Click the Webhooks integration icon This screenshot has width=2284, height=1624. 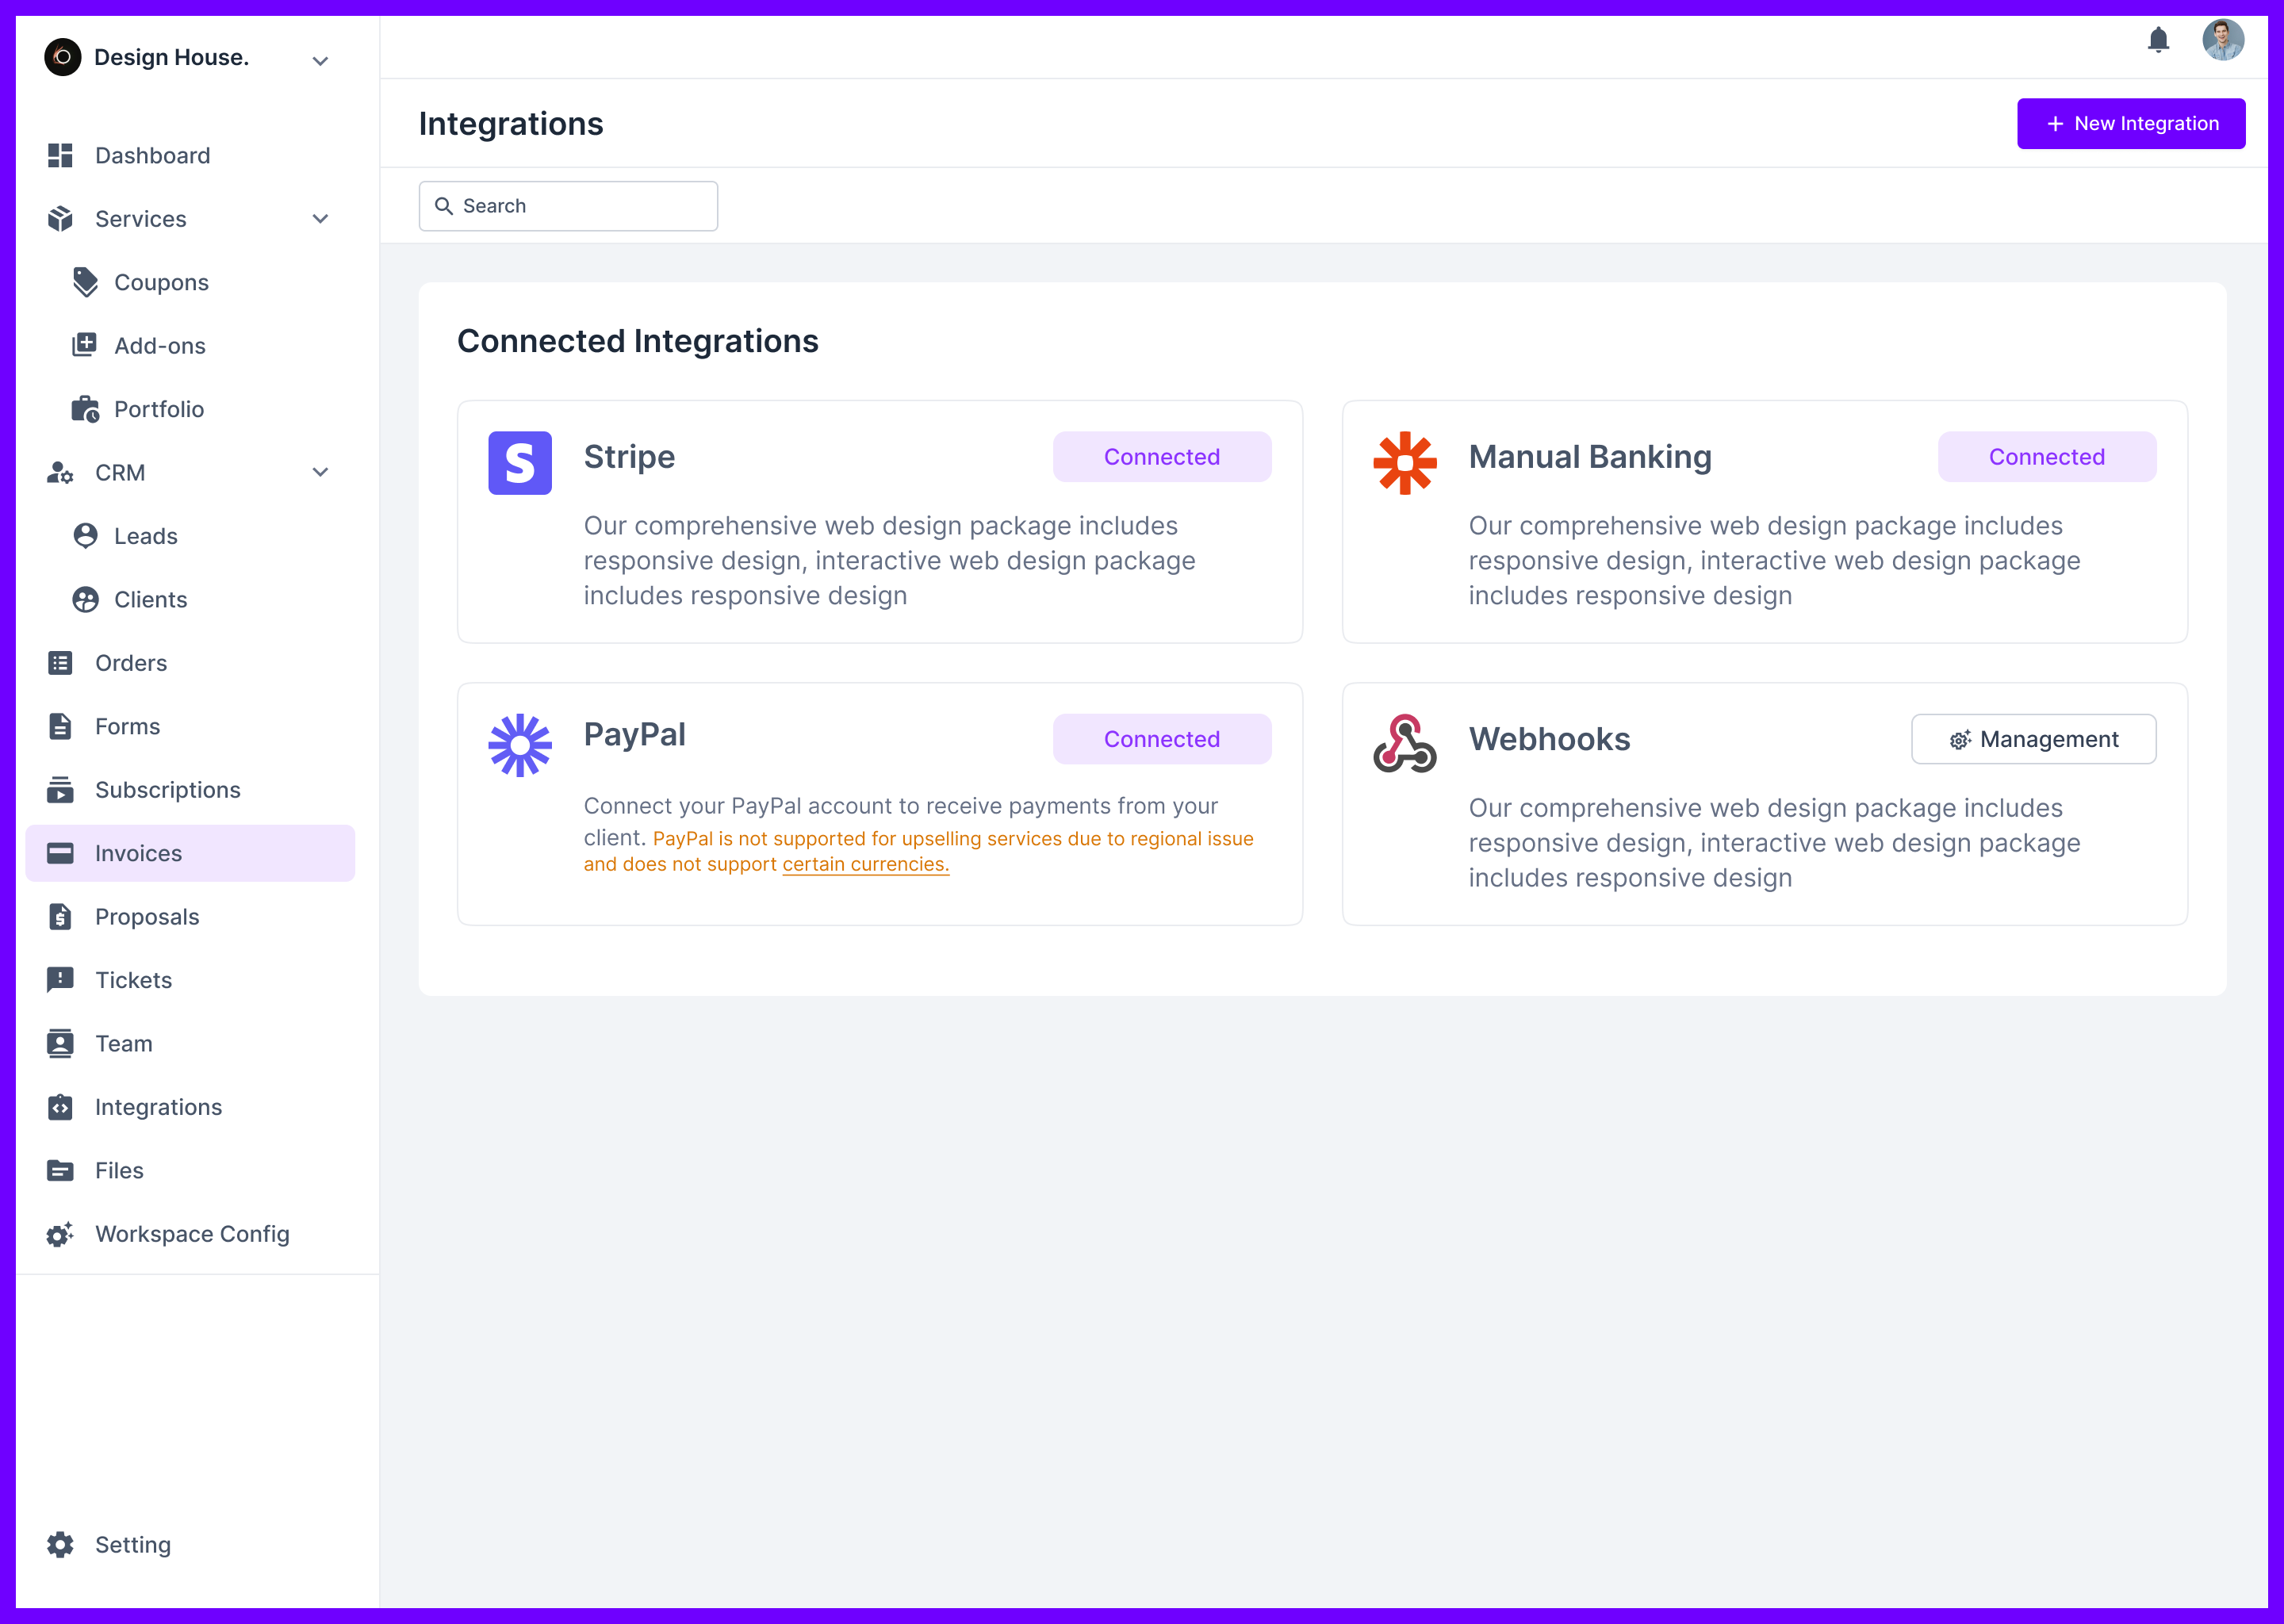point(1404,743)
